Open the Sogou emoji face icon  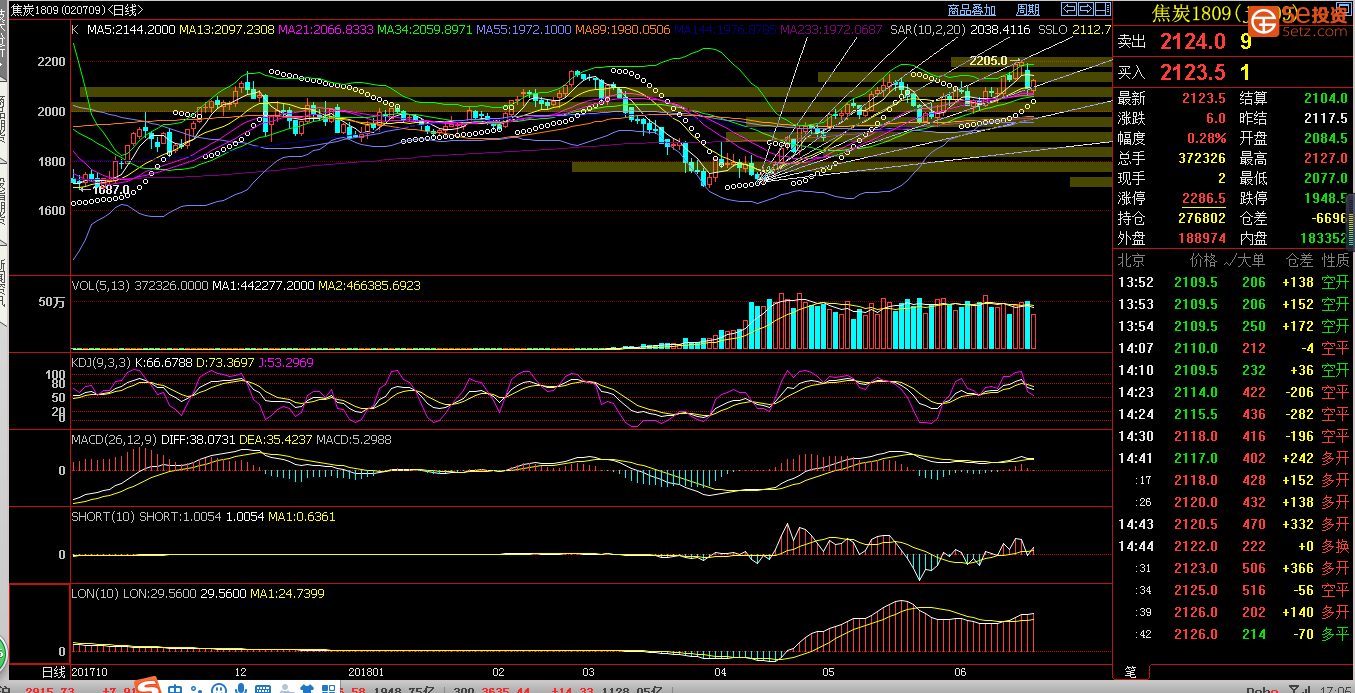click(218, 689)
